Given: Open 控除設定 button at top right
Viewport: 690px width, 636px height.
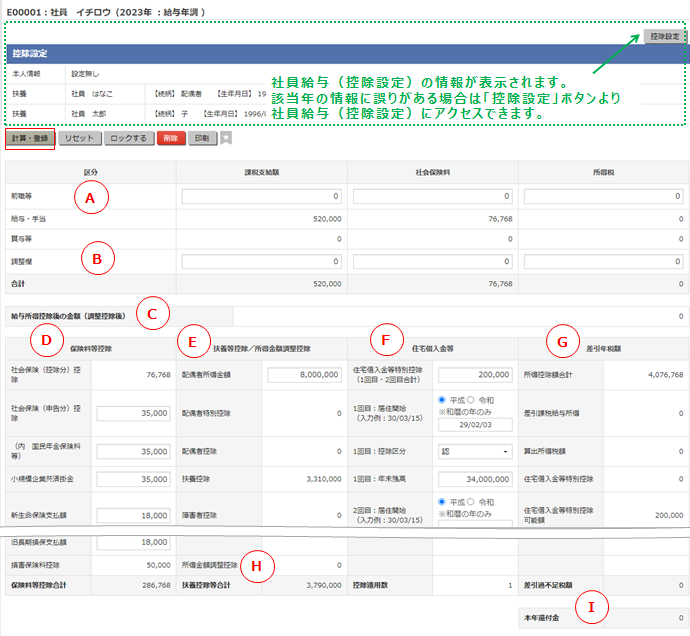Looking at the screenshot, I should coord(664,36).
